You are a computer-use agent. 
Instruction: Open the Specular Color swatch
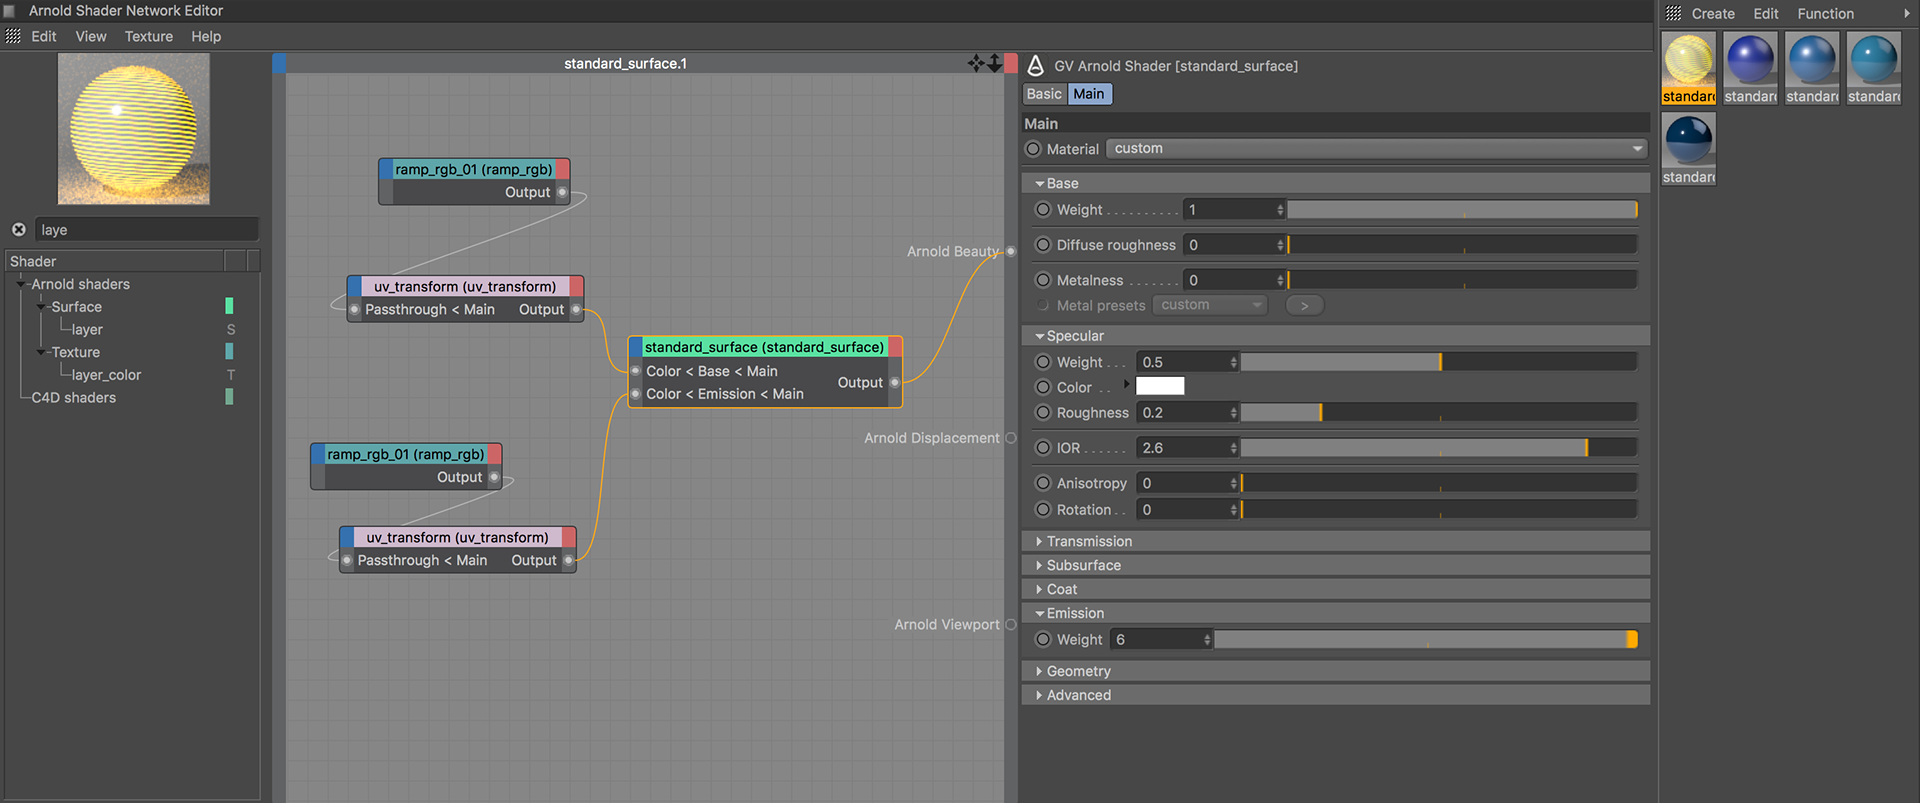[x=1160, y=386]
